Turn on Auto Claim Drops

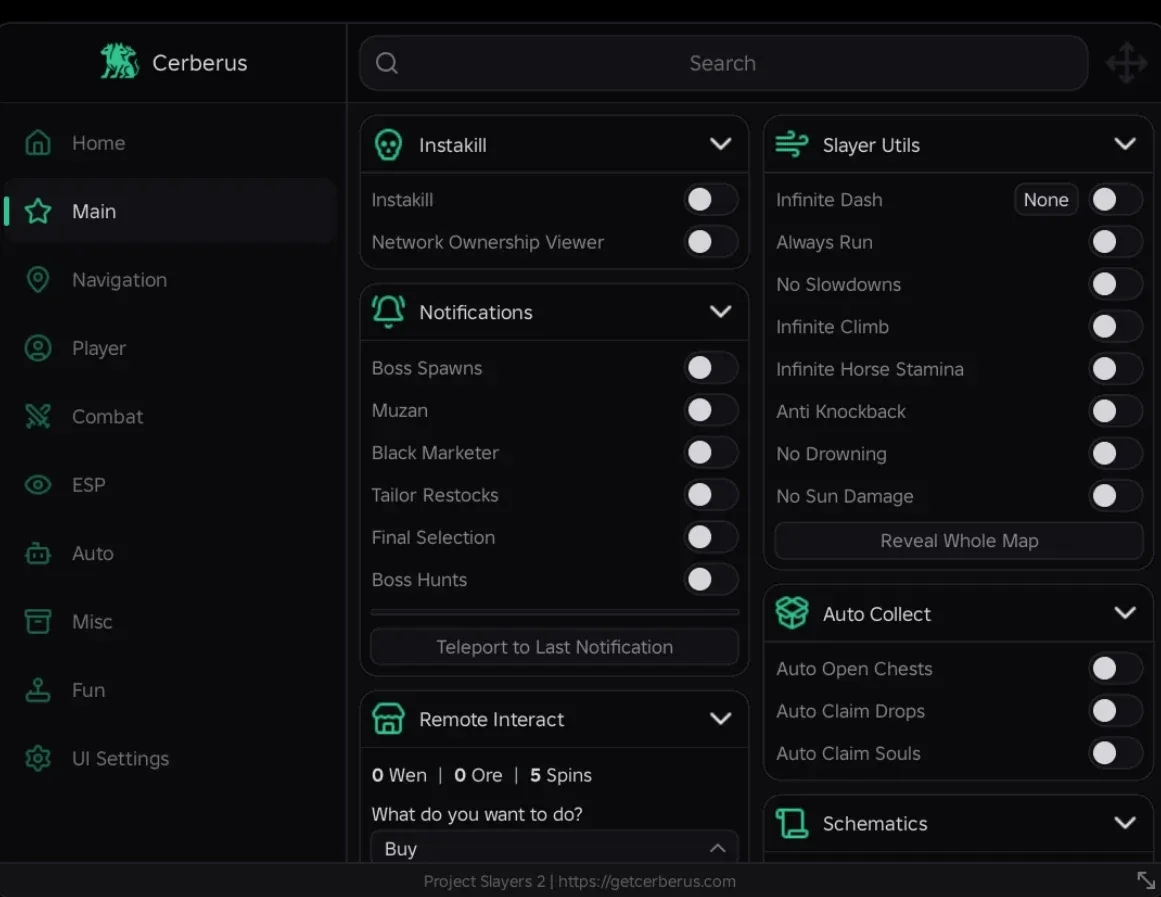(x=1115, y=710)
